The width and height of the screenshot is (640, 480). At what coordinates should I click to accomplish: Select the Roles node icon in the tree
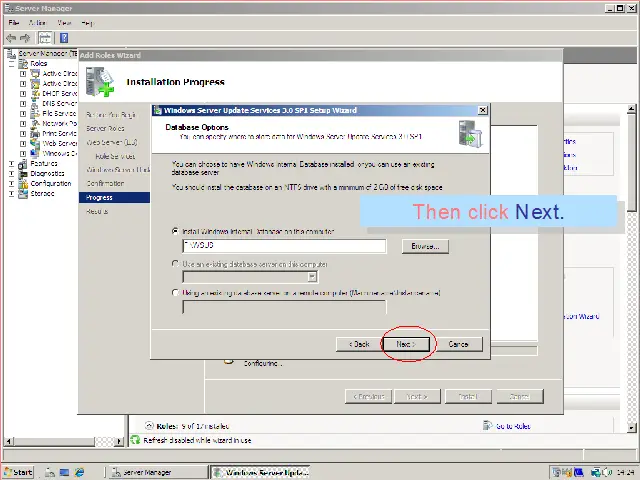coord(23,64)
